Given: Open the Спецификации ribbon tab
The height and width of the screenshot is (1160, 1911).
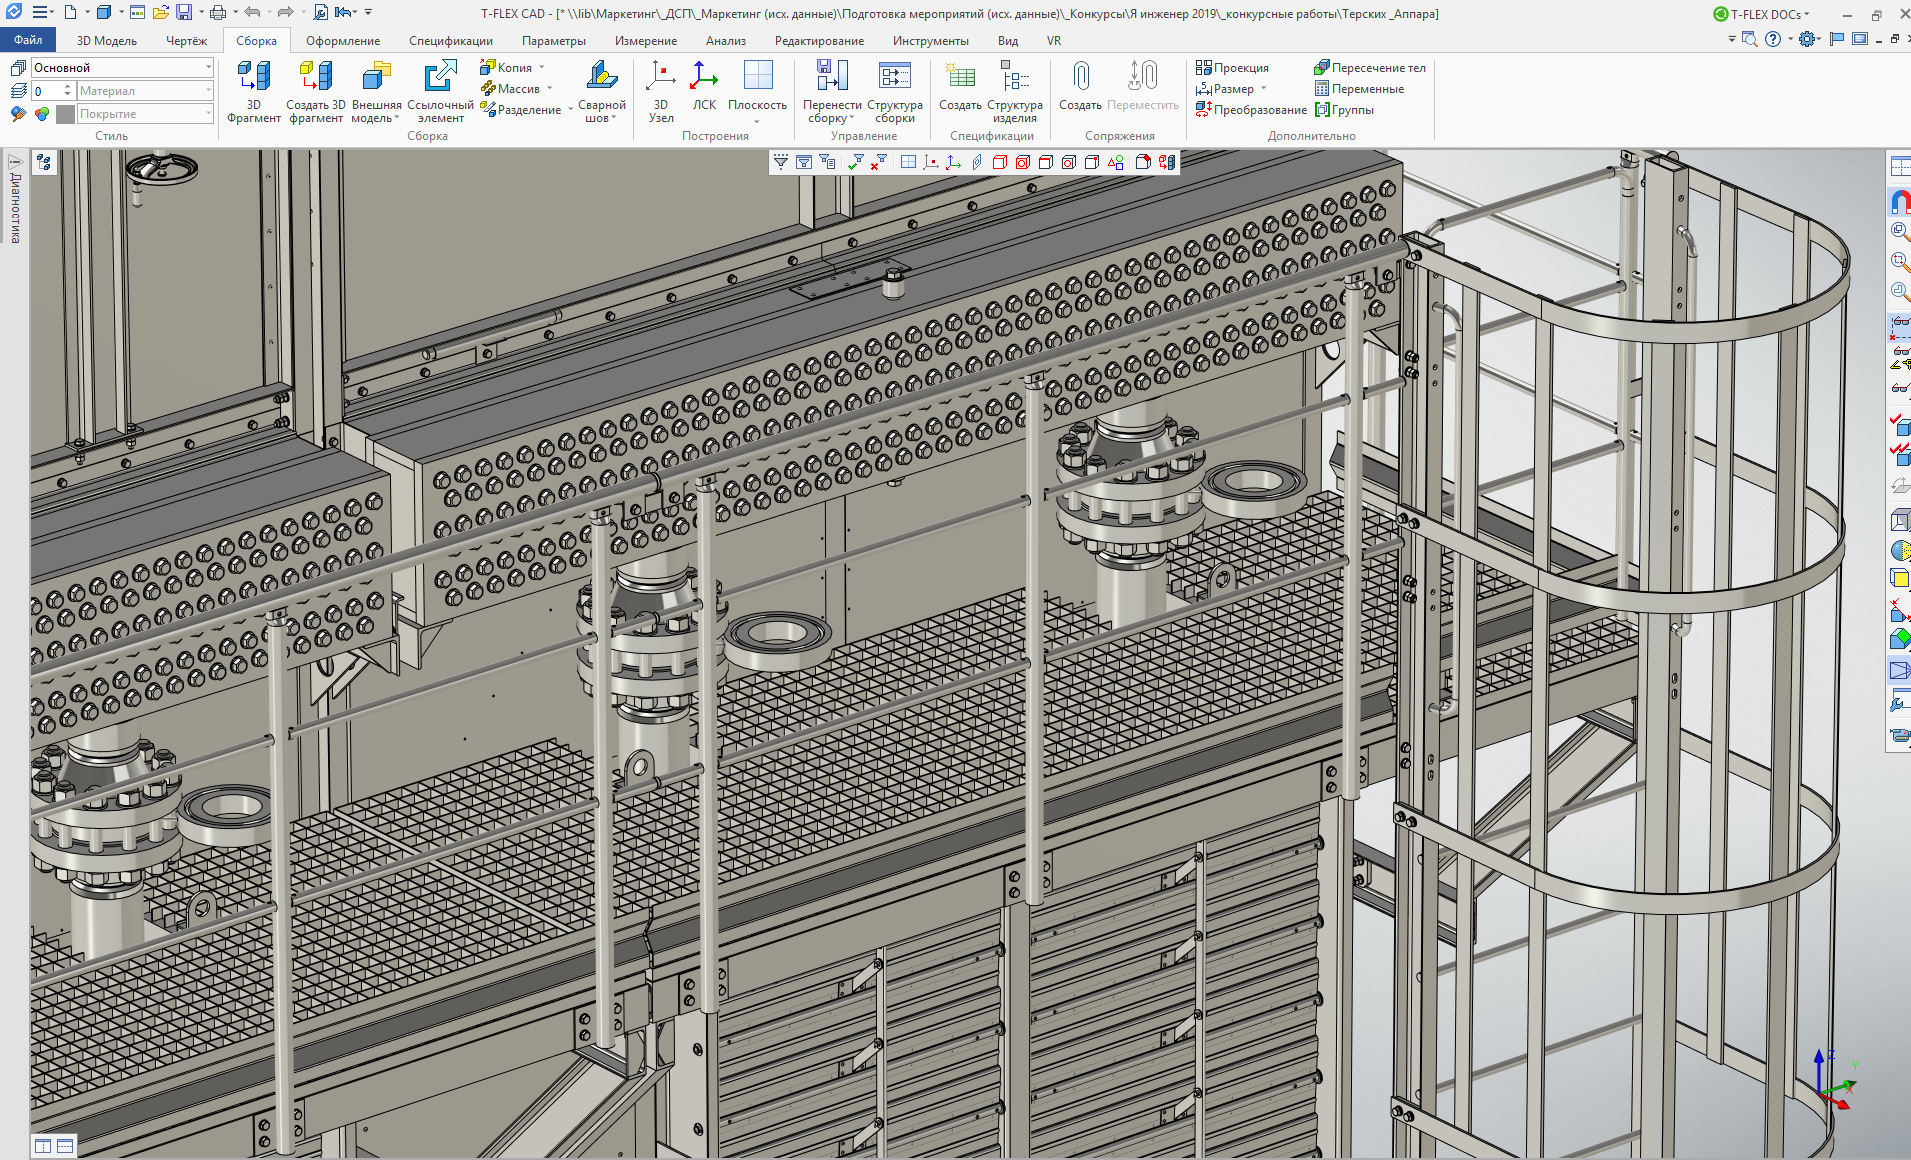Looking at the screenshot, I should [x=450, y=41].
